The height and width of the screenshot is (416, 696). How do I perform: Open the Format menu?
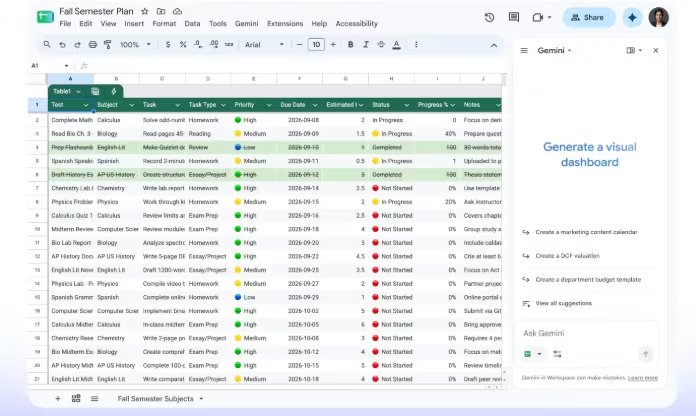164,24
